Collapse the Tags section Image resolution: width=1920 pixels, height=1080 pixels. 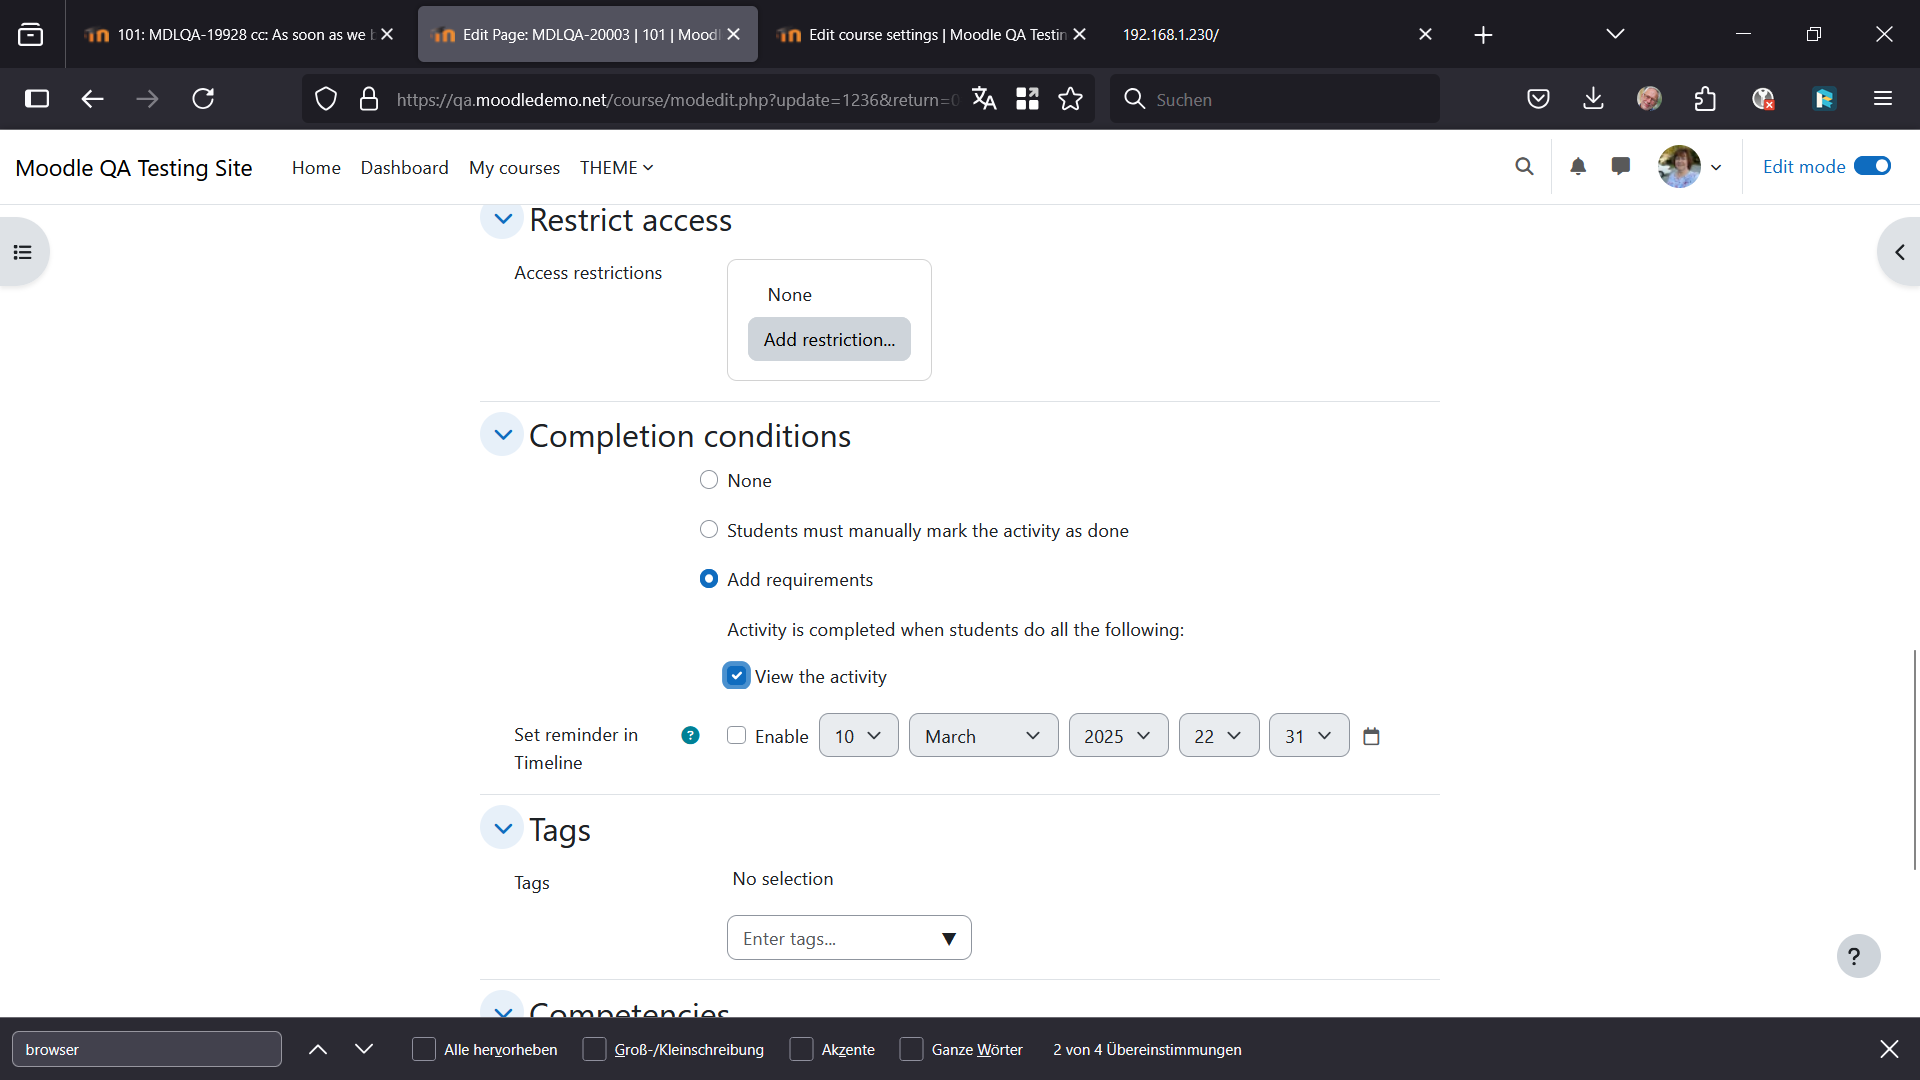[502, 828]
